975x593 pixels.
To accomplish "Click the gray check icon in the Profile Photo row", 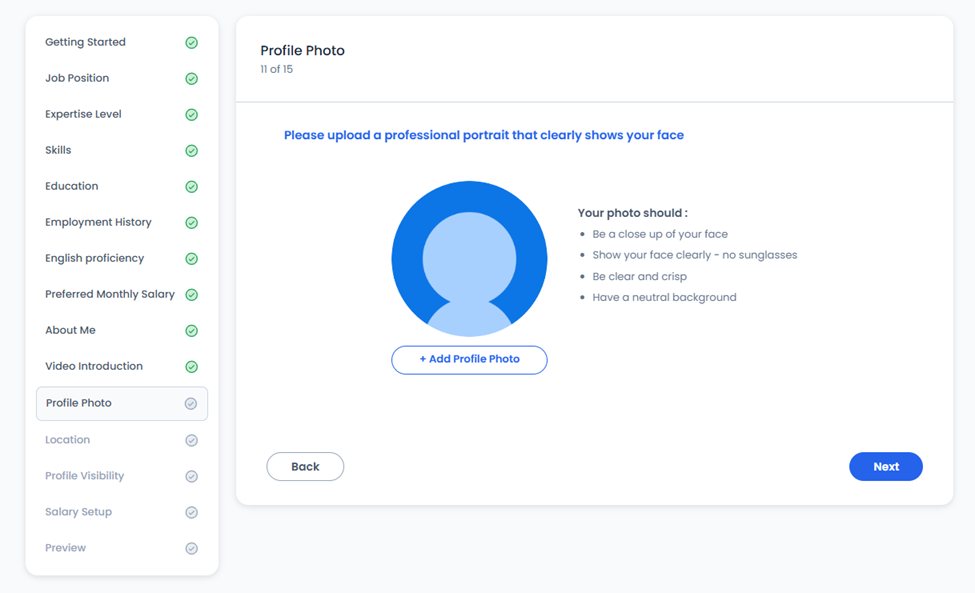I will pyautogui.click(x=191, y=403).
